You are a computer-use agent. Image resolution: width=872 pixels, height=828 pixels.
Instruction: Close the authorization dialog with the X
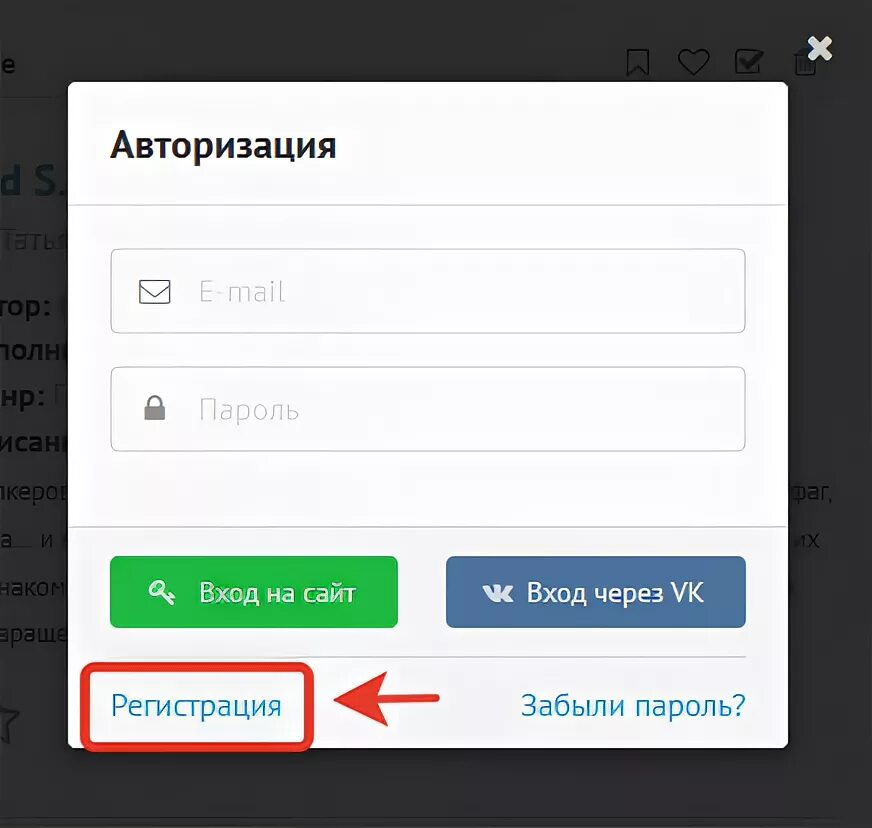tap(820, 48)
